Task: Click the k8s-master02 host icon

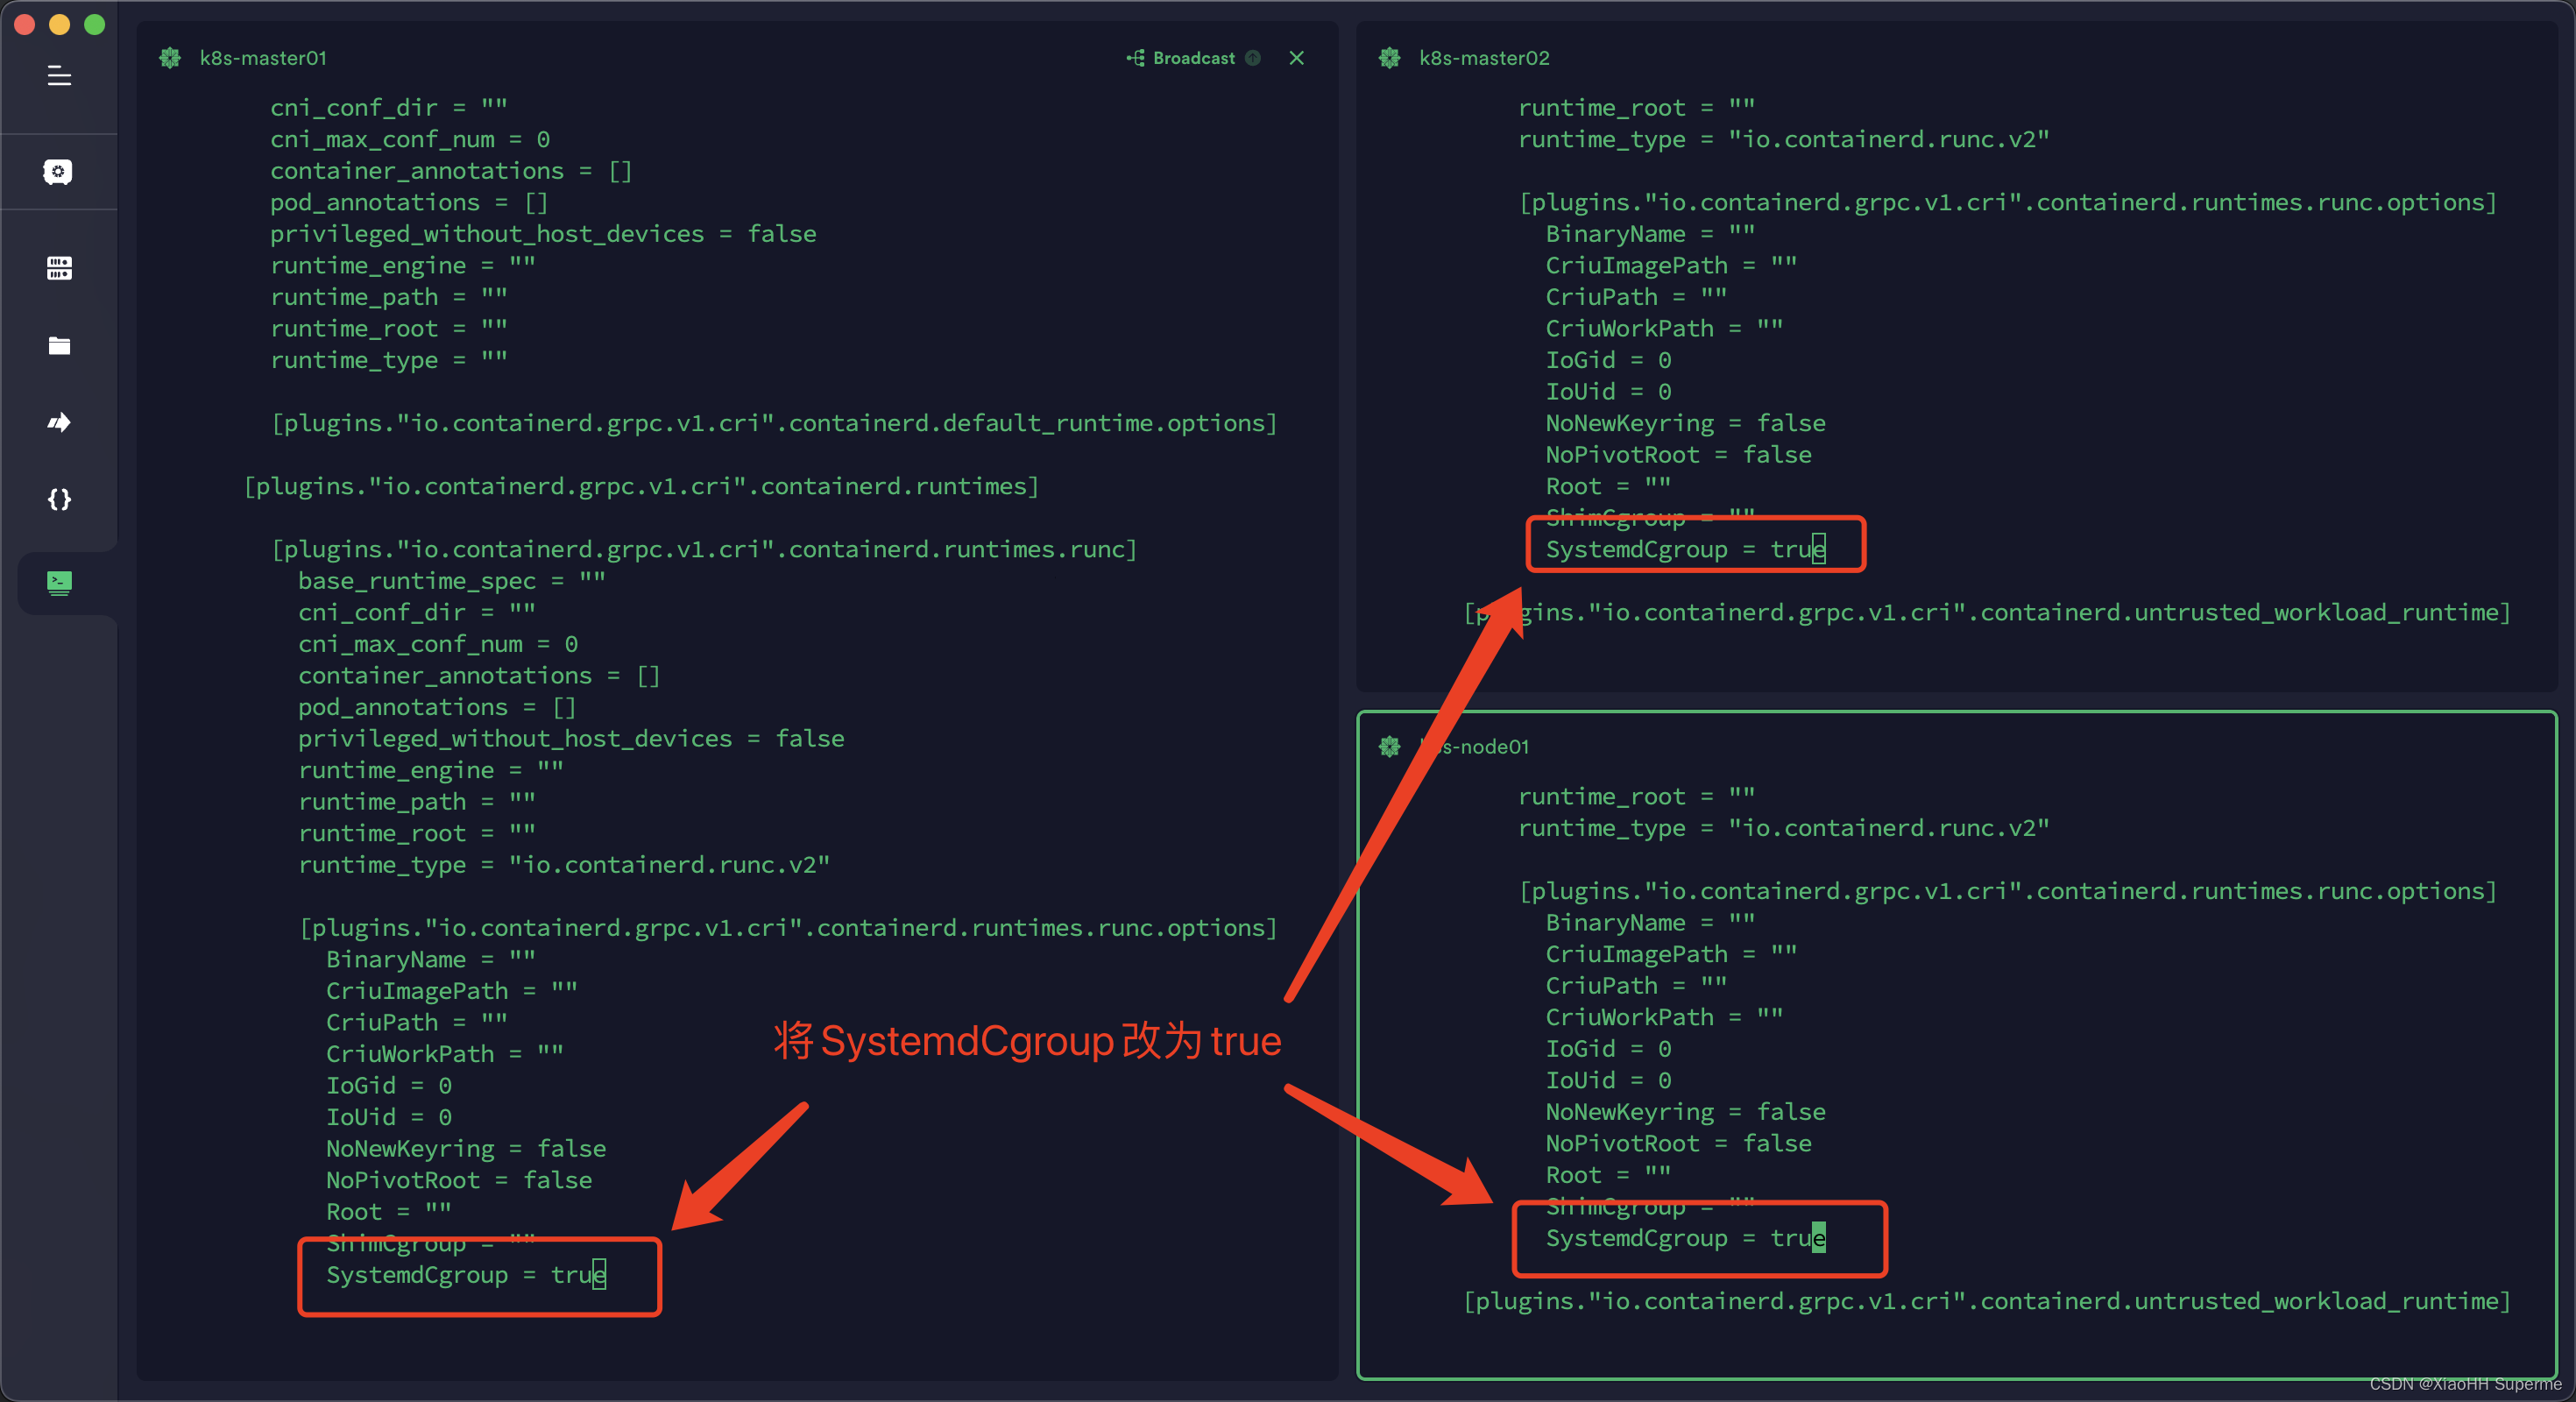Action: tap(1390, 58)
